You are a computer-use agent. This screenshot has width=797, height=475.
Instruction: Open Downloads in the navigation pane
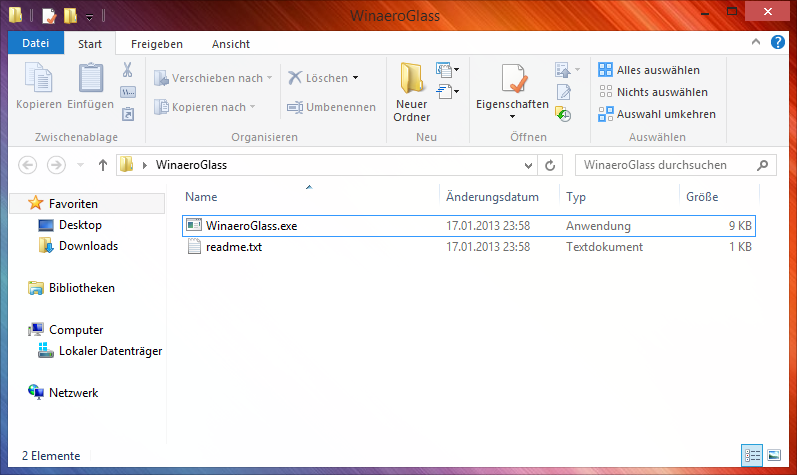coord(88,246)
